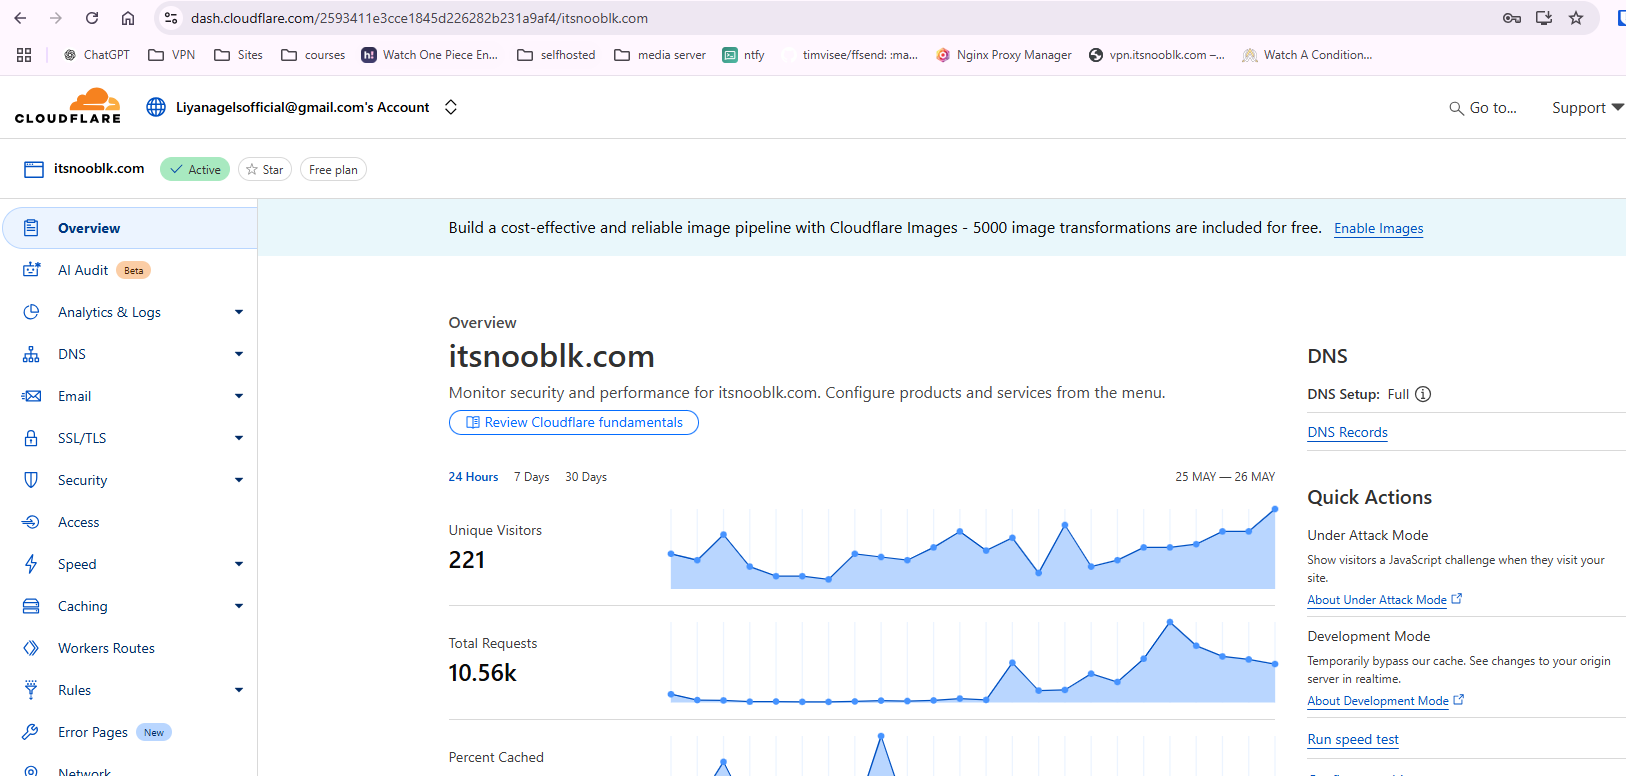Click the browser back arrow
Screen dimensions: 1626x776
click(x=20, y=18)
